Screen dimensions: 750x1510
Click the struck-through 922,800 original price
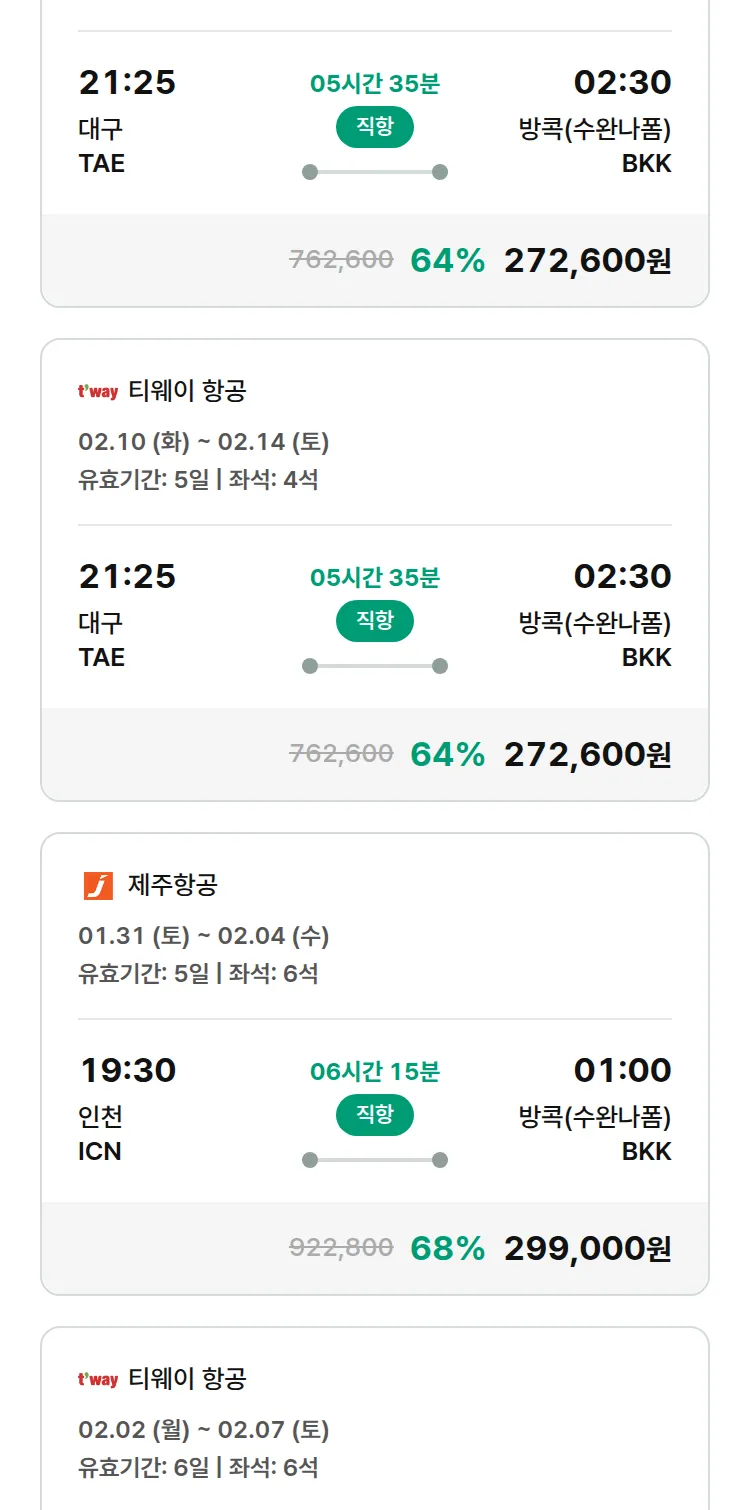[341, 1247]
